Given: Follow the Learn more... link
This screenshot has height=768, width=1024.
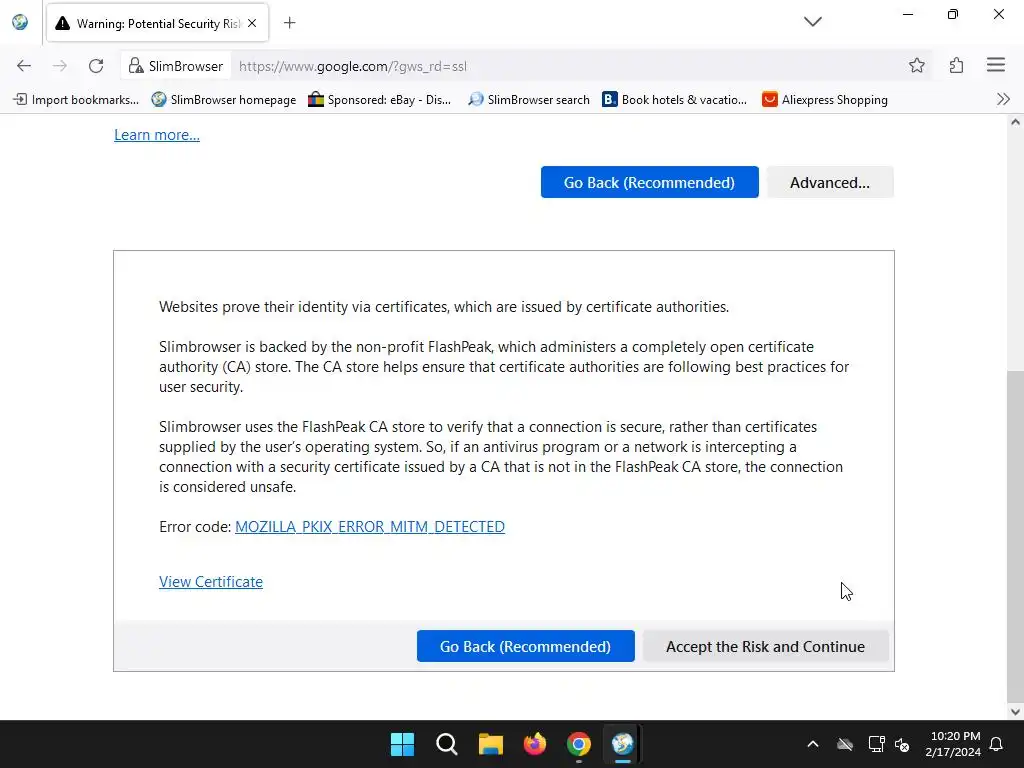Looking at the screenshot, I should tap(157, 135).
